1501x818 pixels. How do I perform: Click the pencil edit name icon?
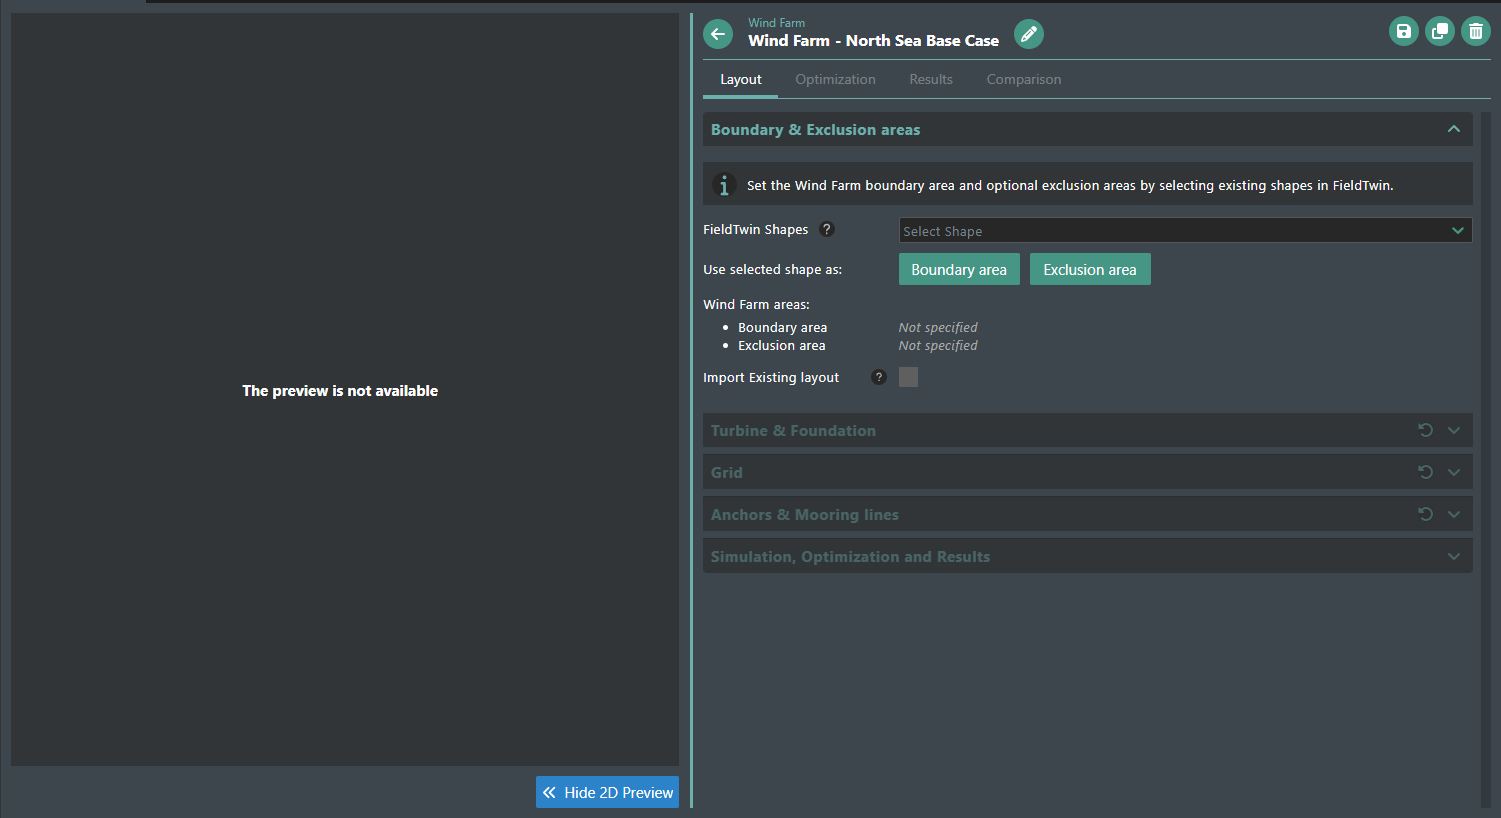(x=1028, y=34)
